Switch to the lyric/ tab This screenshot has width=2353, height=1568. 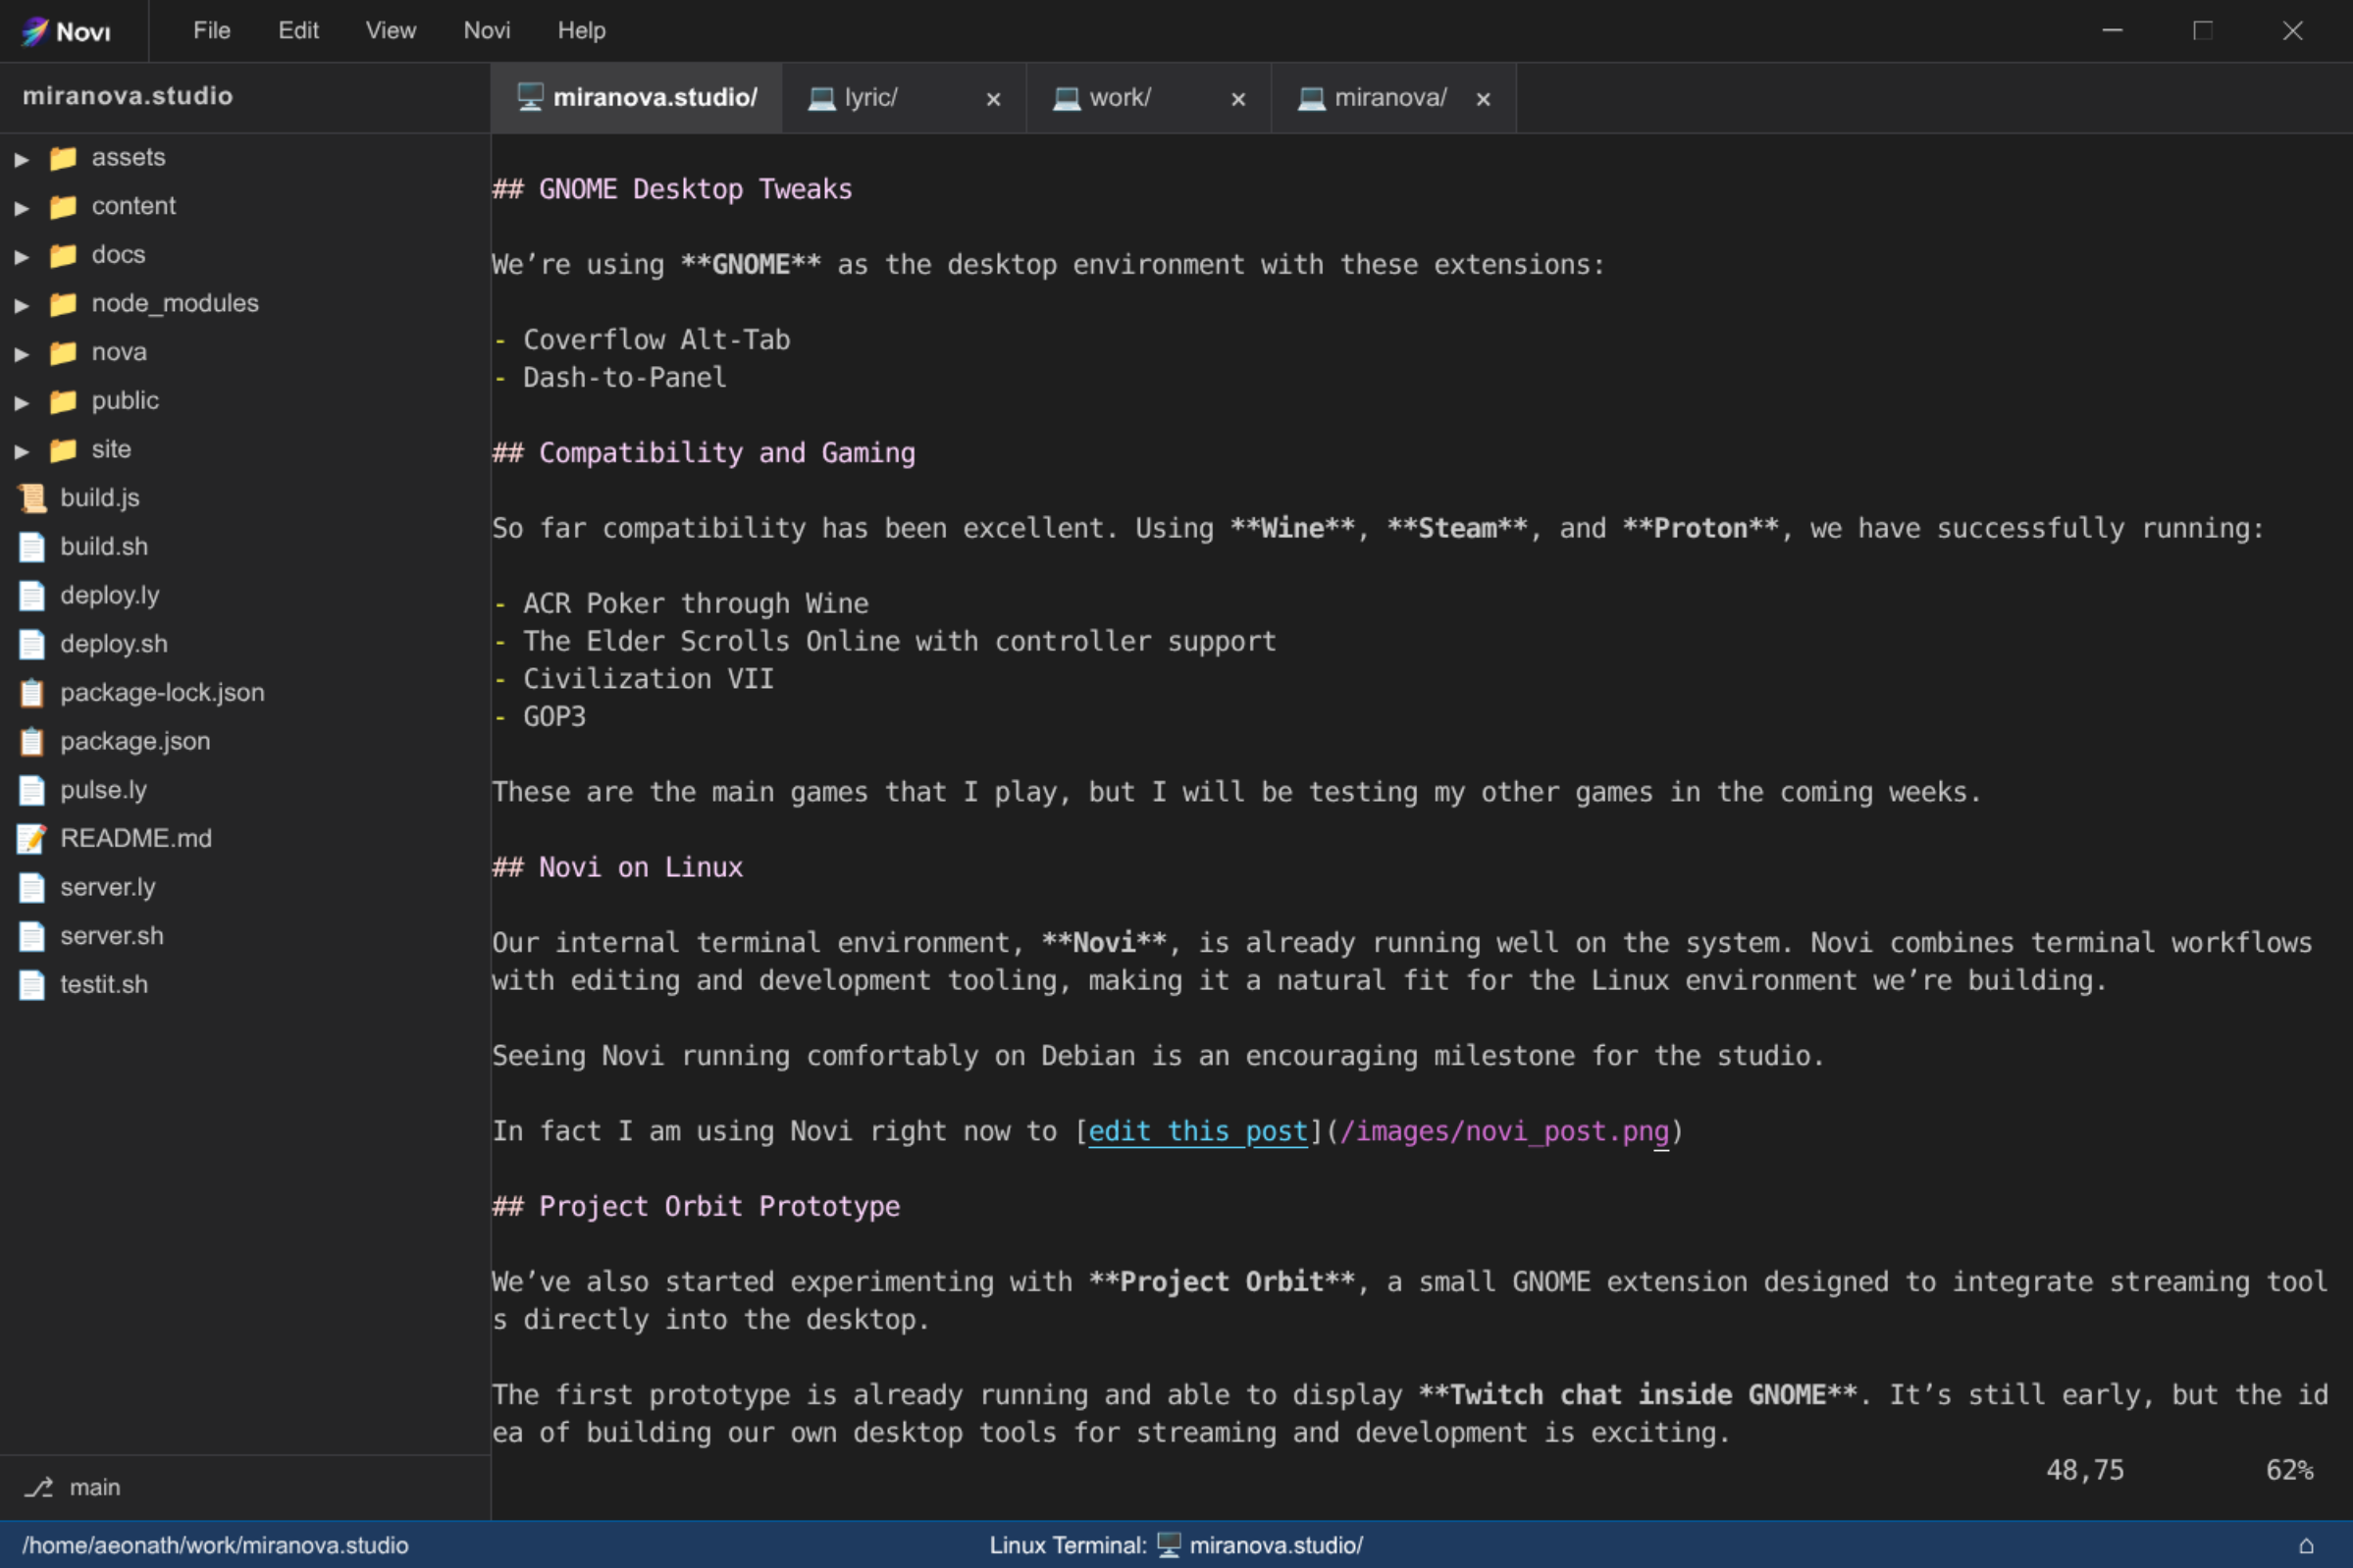click(872, 97)
